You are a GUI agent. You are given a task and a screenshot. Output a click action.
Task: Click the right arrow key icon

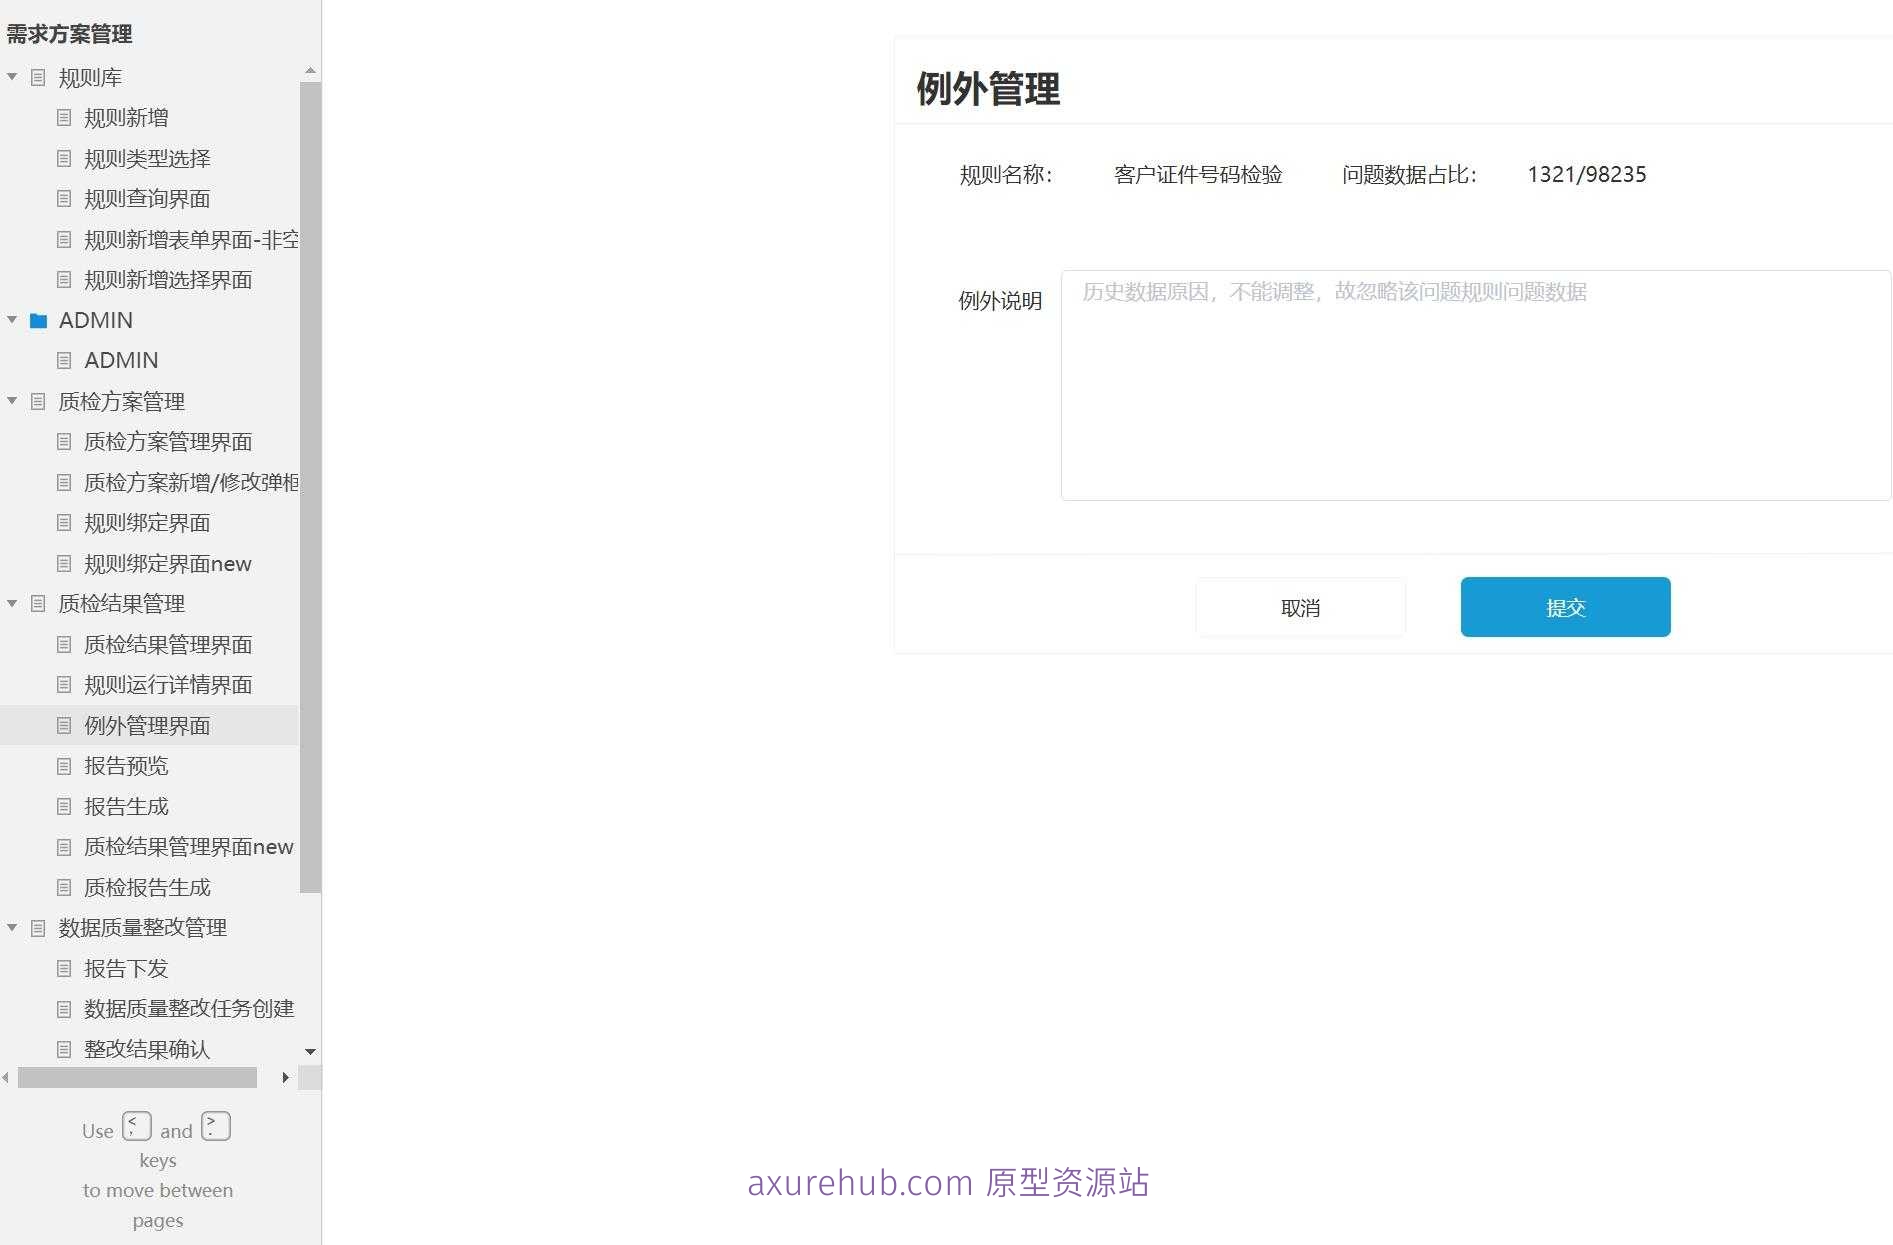click(x=215, y=1127)
